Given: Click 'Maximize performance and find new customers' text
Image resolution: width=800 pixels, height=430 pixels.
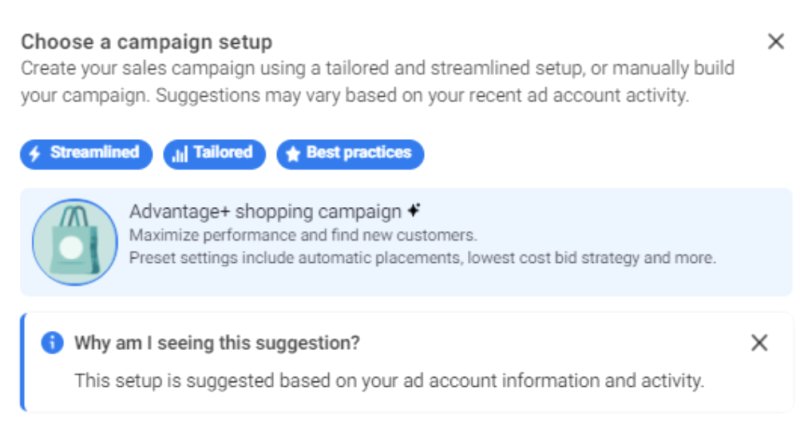Looking at the screenshot, I should pyautogui.click(x=303, y=236).
